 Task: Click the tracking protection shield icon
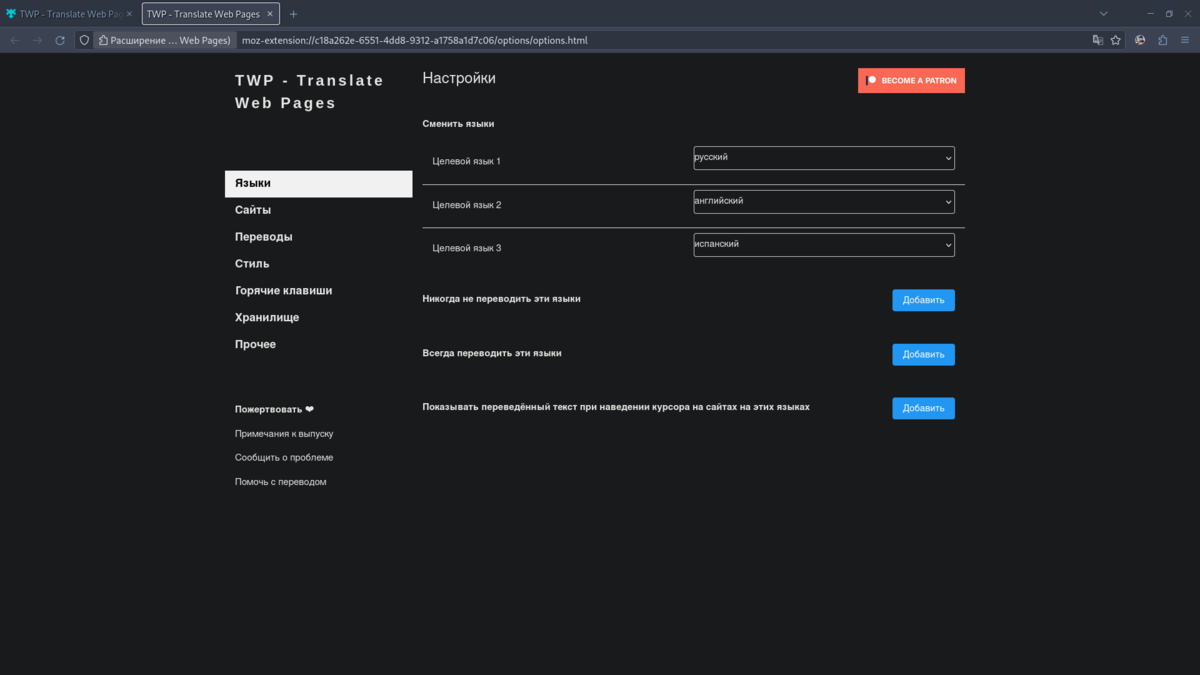(x=84, y=40)
